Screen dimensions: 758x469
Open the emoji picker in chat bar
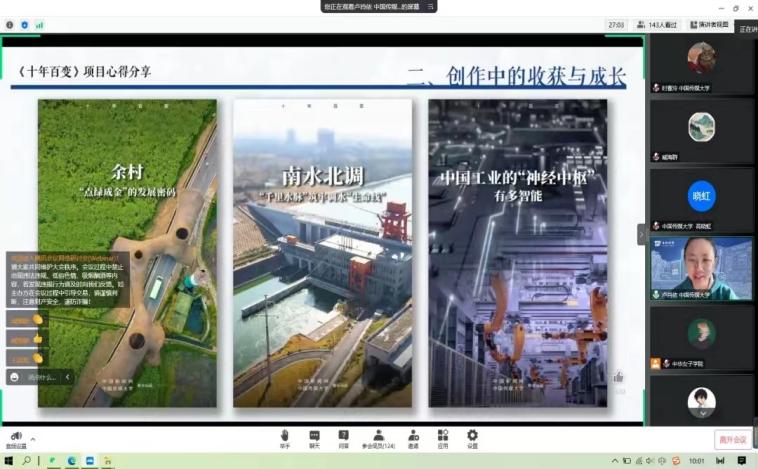15,377
